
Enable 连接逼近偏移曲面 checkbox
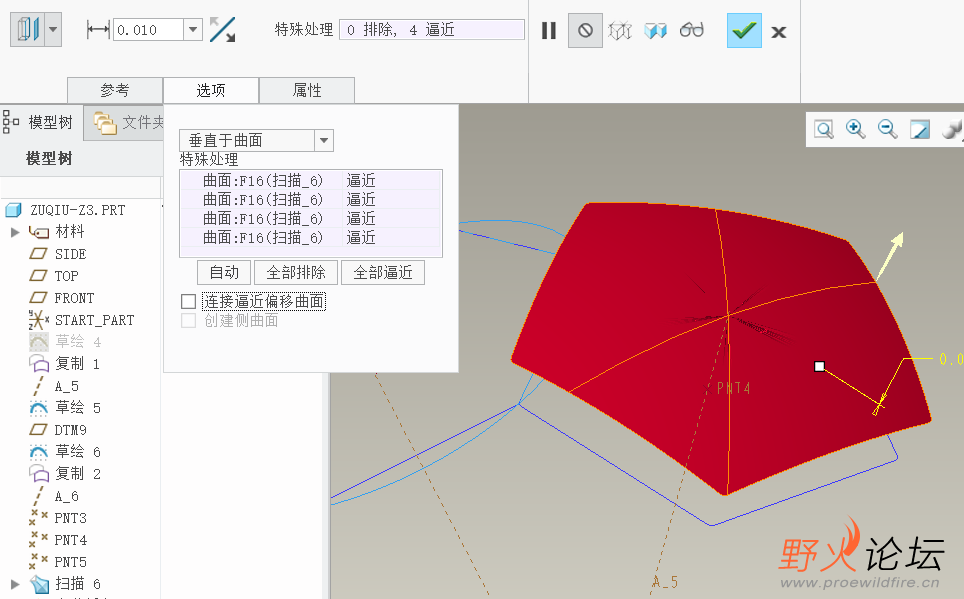pyautogui.click(x=189, y=301)
